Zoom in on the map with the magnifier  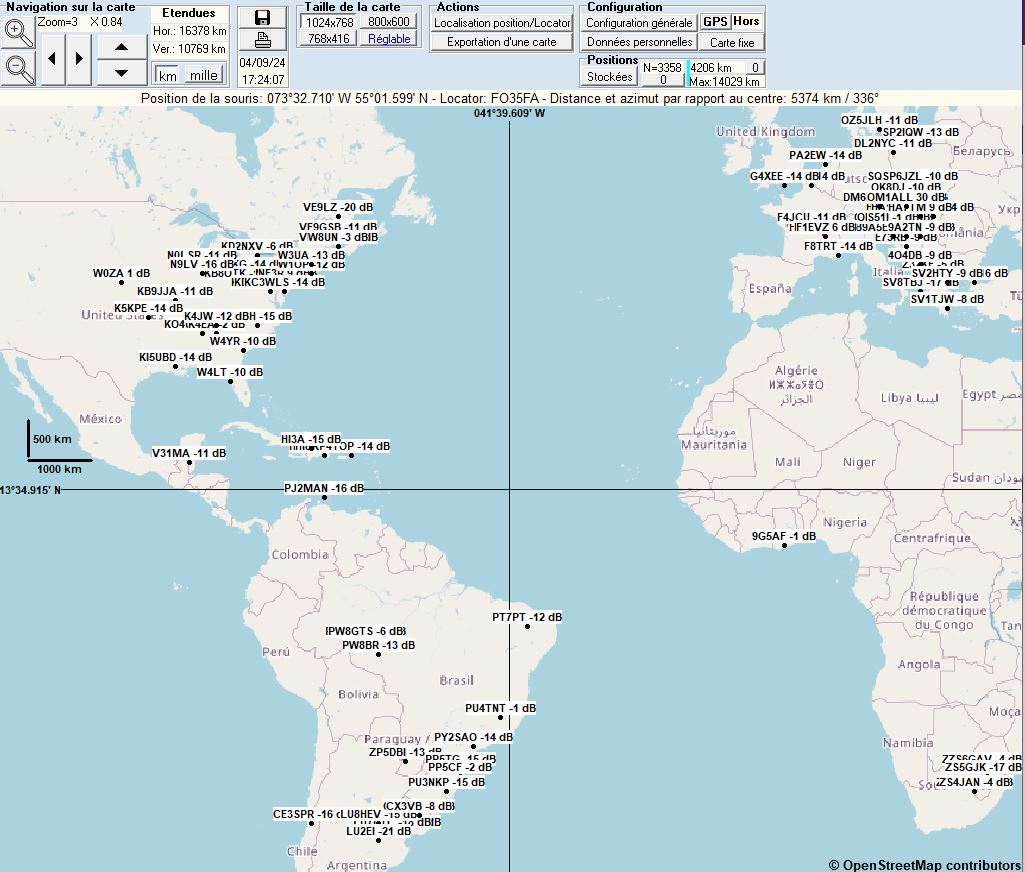pyautogui.click(x=18, y=31)
